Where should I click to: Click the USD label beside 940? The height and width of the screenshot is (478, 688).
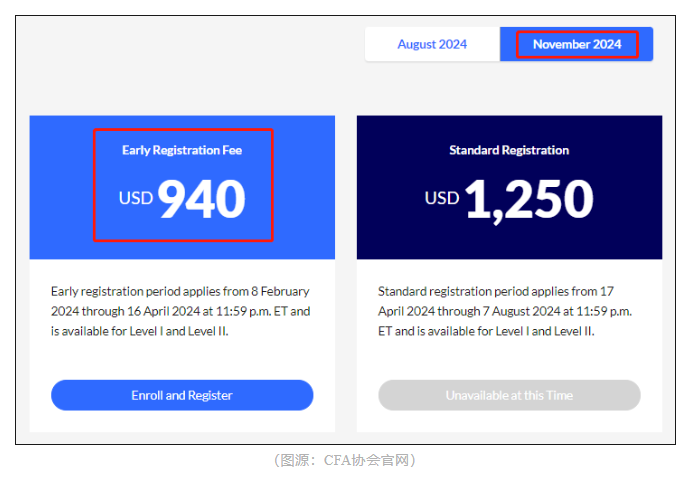(136, 198)
